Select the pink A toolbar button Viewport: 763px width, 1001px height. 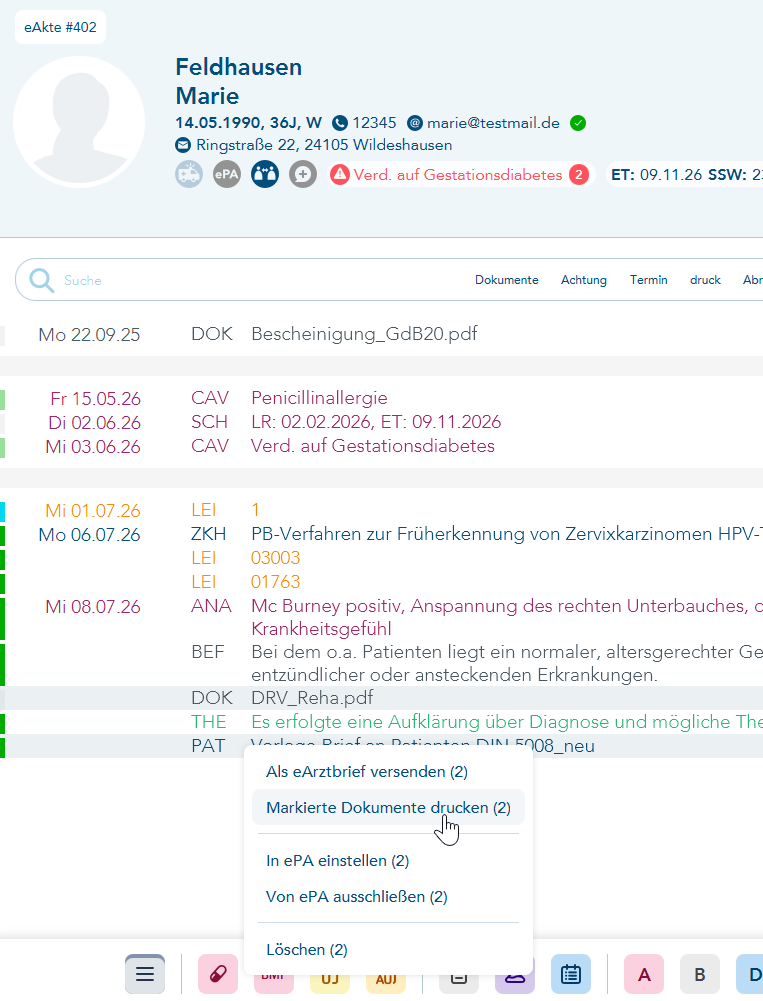pyautogui.click(x=644, y=974)
